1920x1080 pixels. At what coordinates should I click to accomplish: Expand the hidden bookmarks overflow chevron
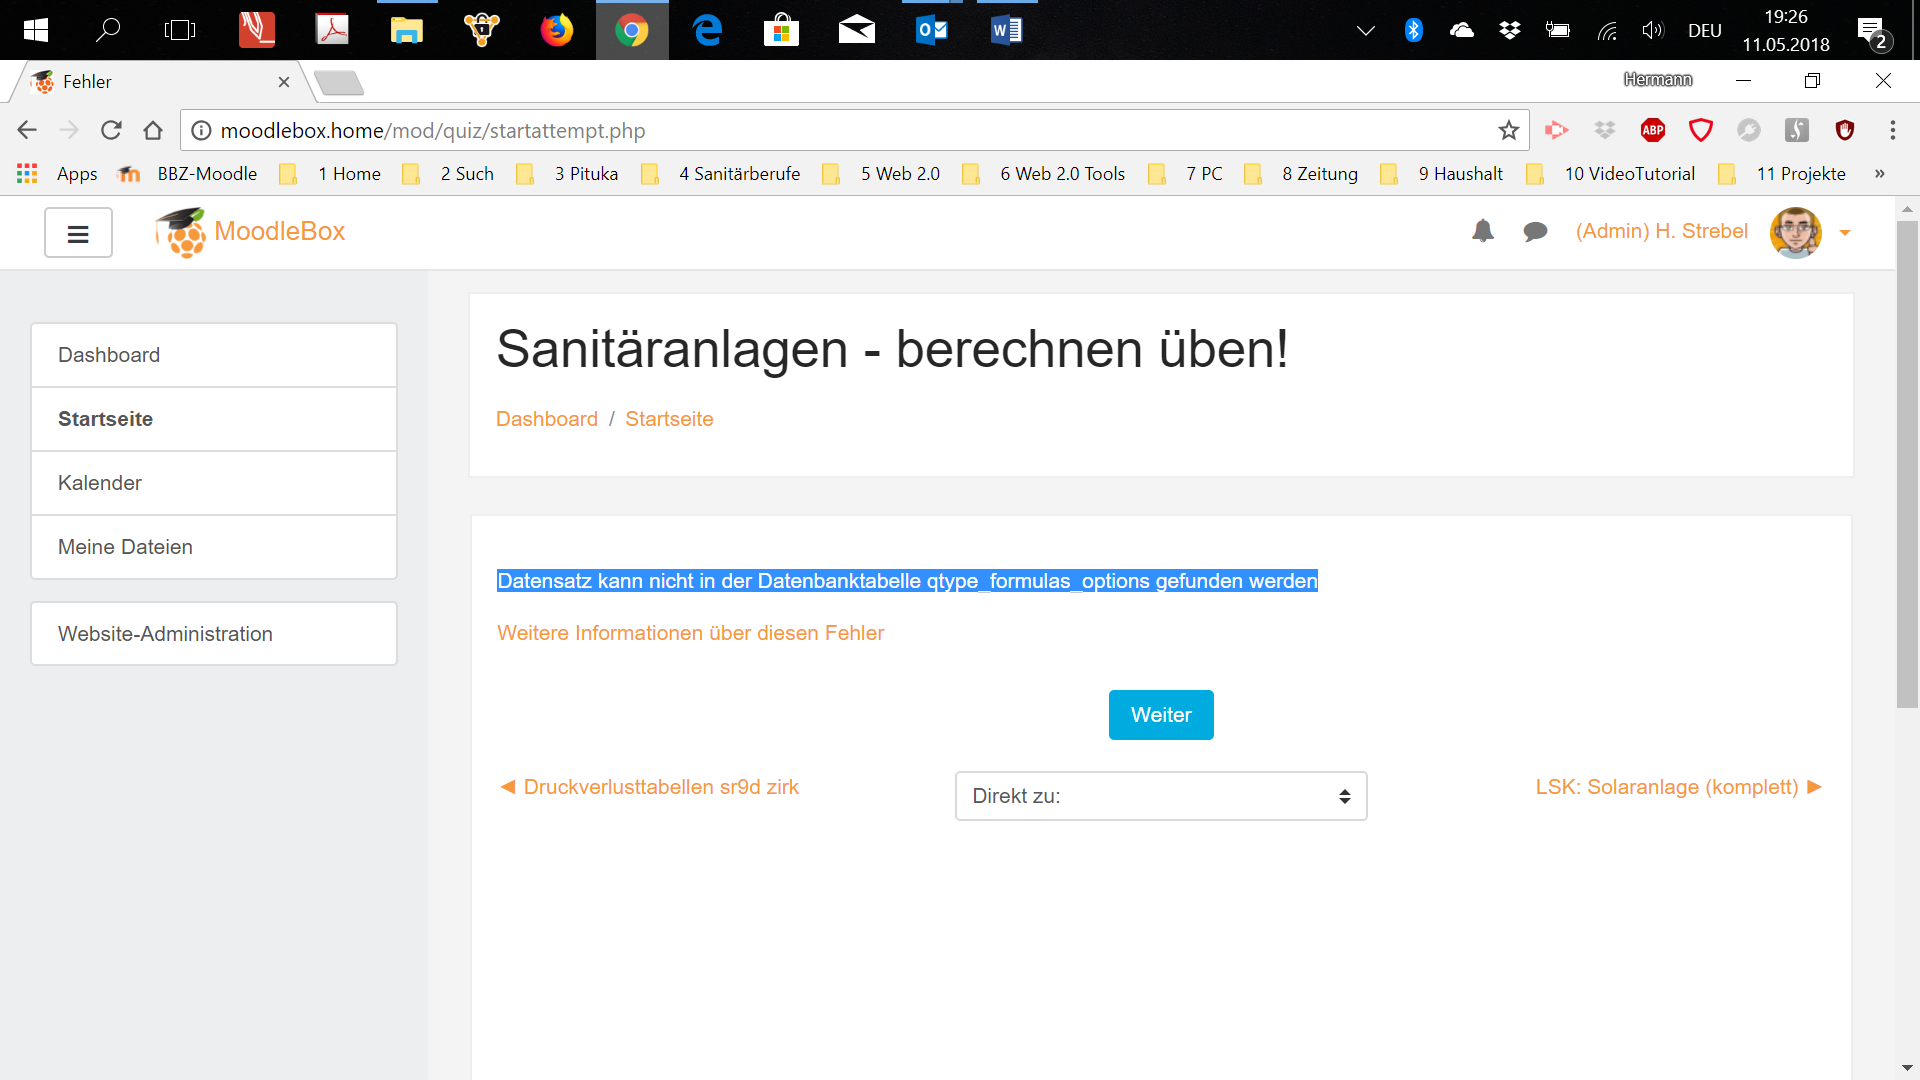point(1879,174)
